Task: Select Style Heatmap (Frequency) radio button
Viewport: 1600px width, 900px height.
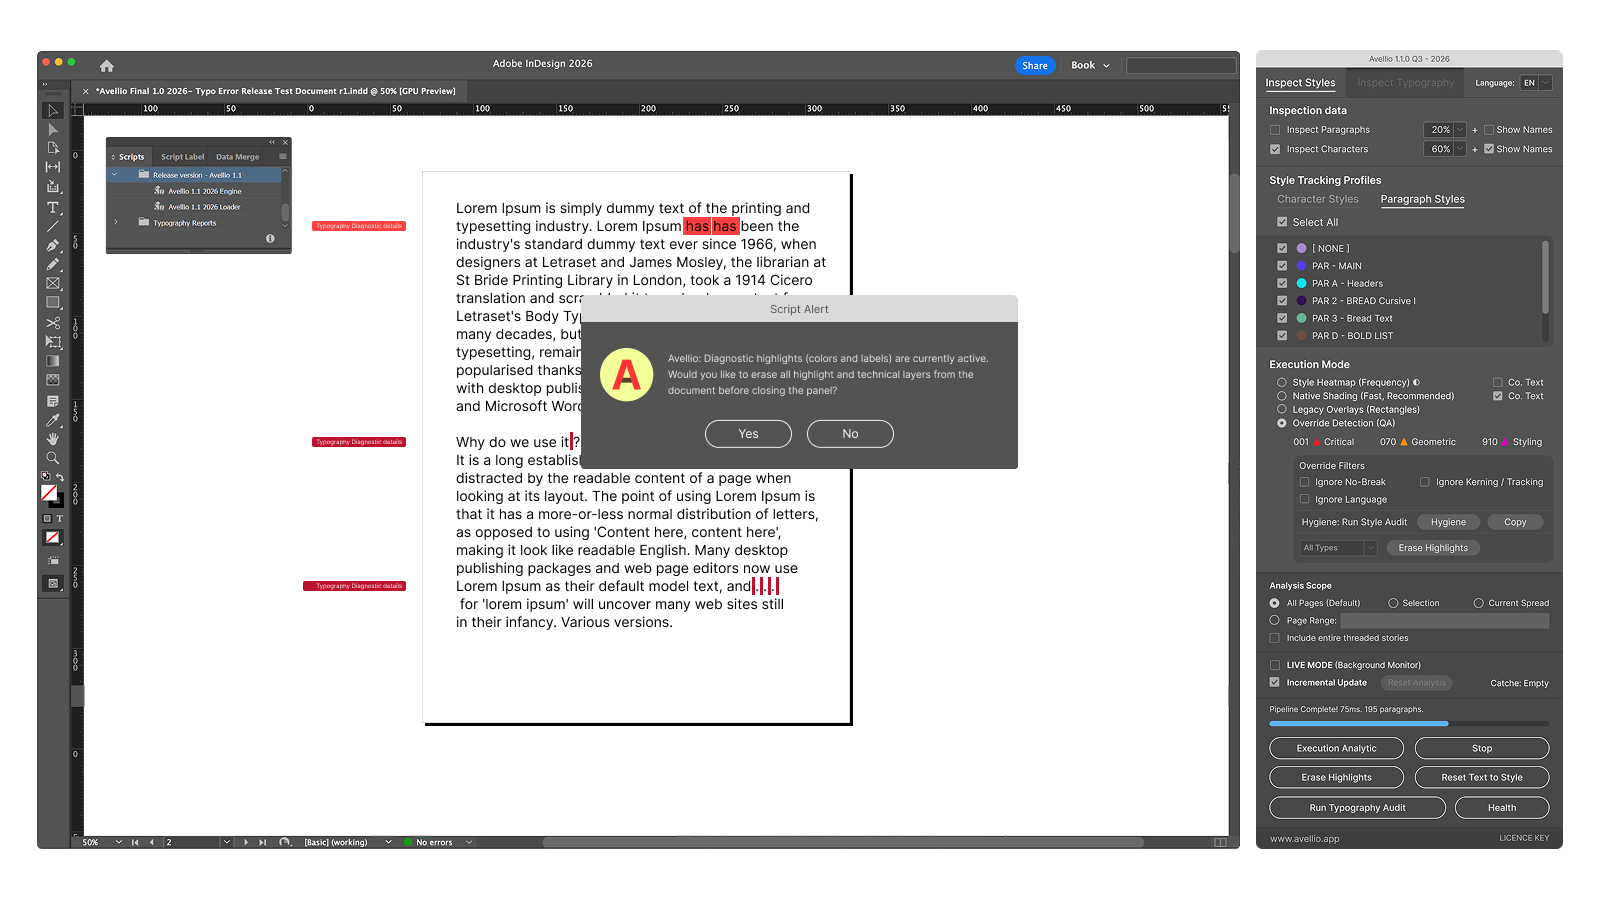Action: click(1282, 382)
